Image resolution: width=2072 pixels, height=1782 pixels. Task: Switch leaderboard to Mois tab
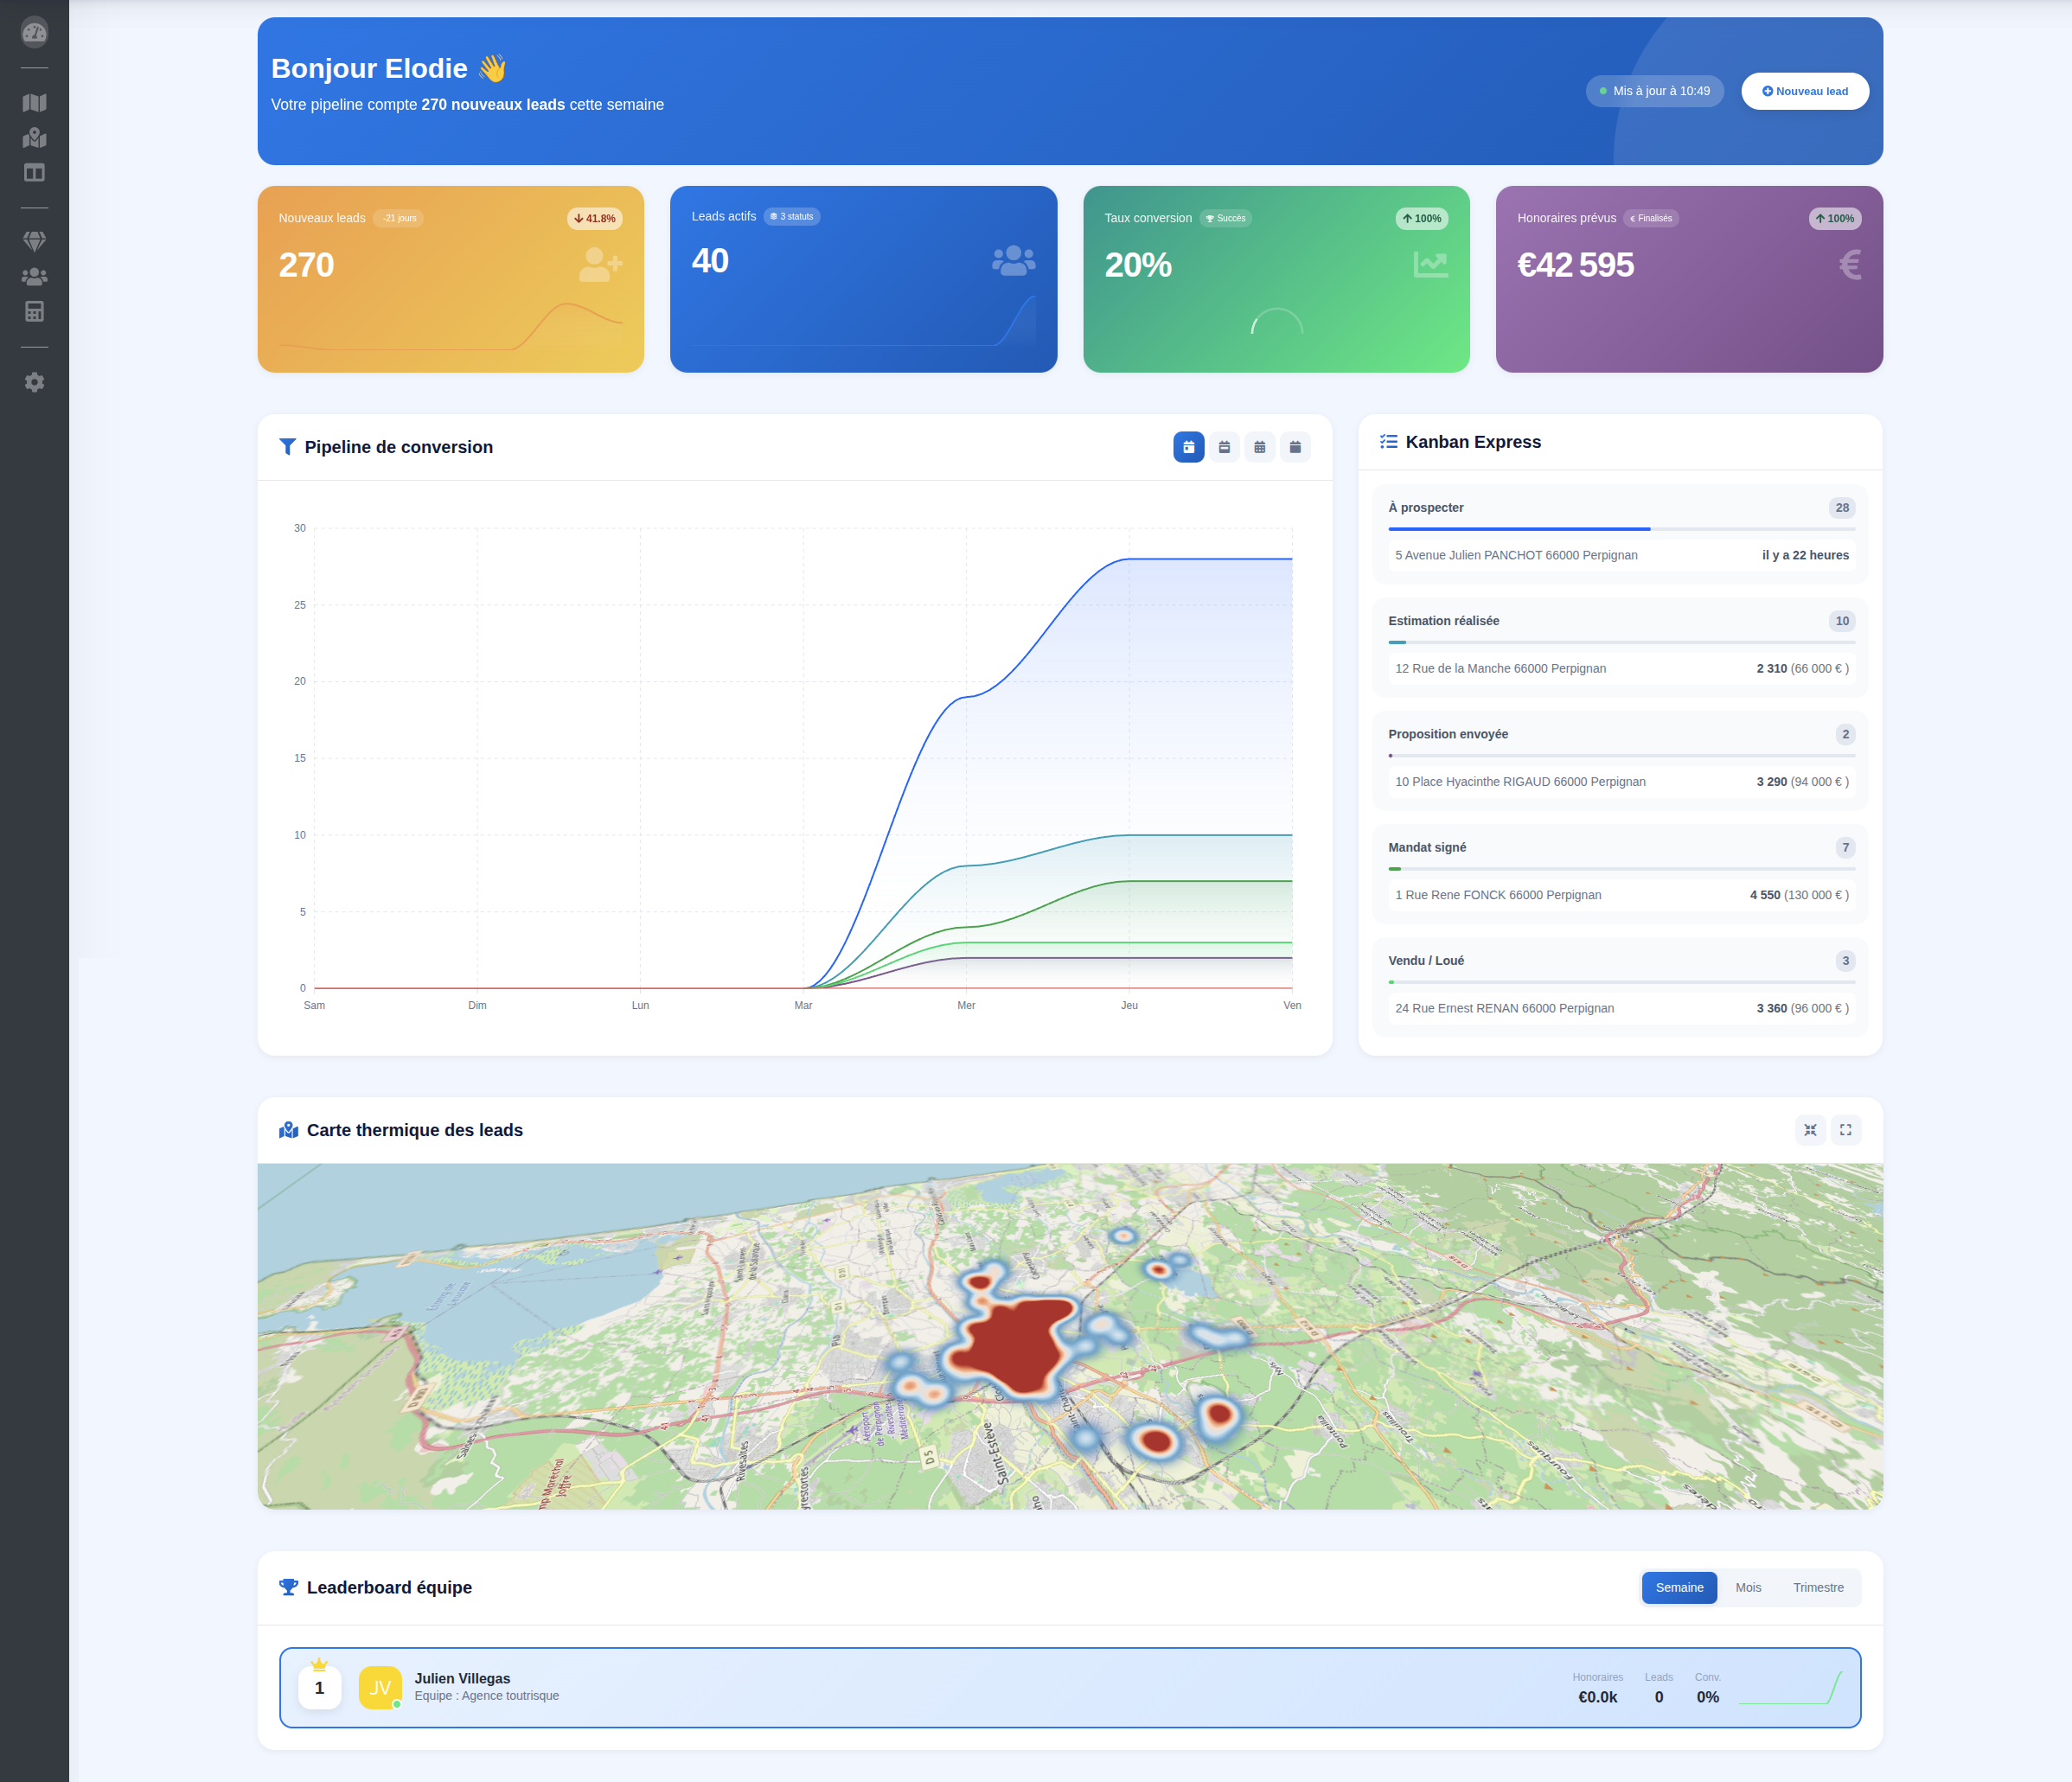(x=1748, y=1587)
